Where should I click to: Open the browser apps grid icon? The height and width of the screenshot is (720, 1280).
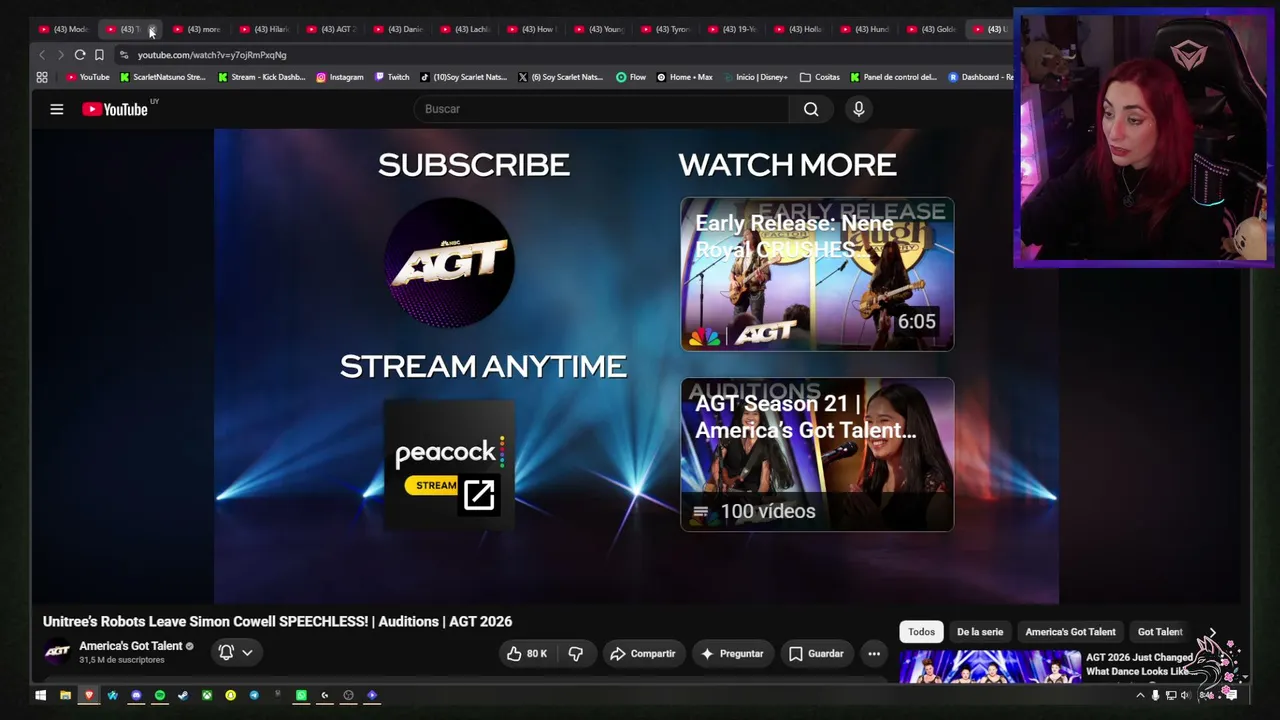(42, 77)
